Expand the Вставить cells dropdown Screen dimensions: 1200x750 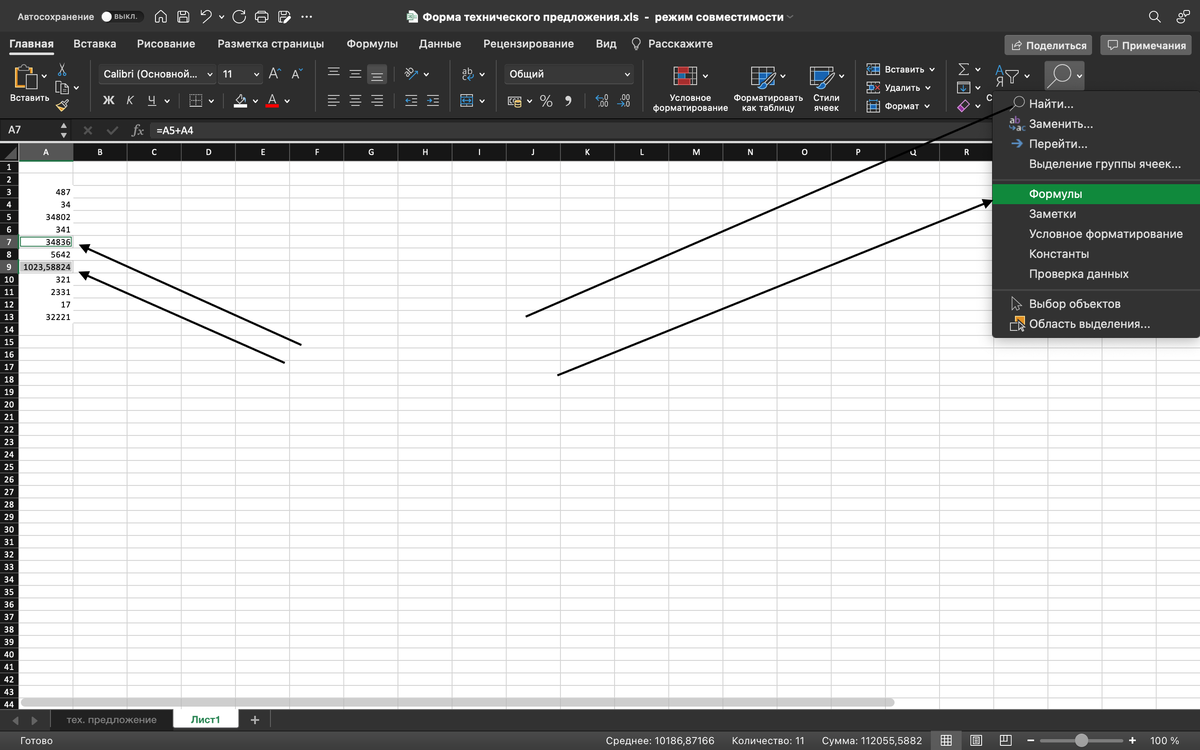932,70
